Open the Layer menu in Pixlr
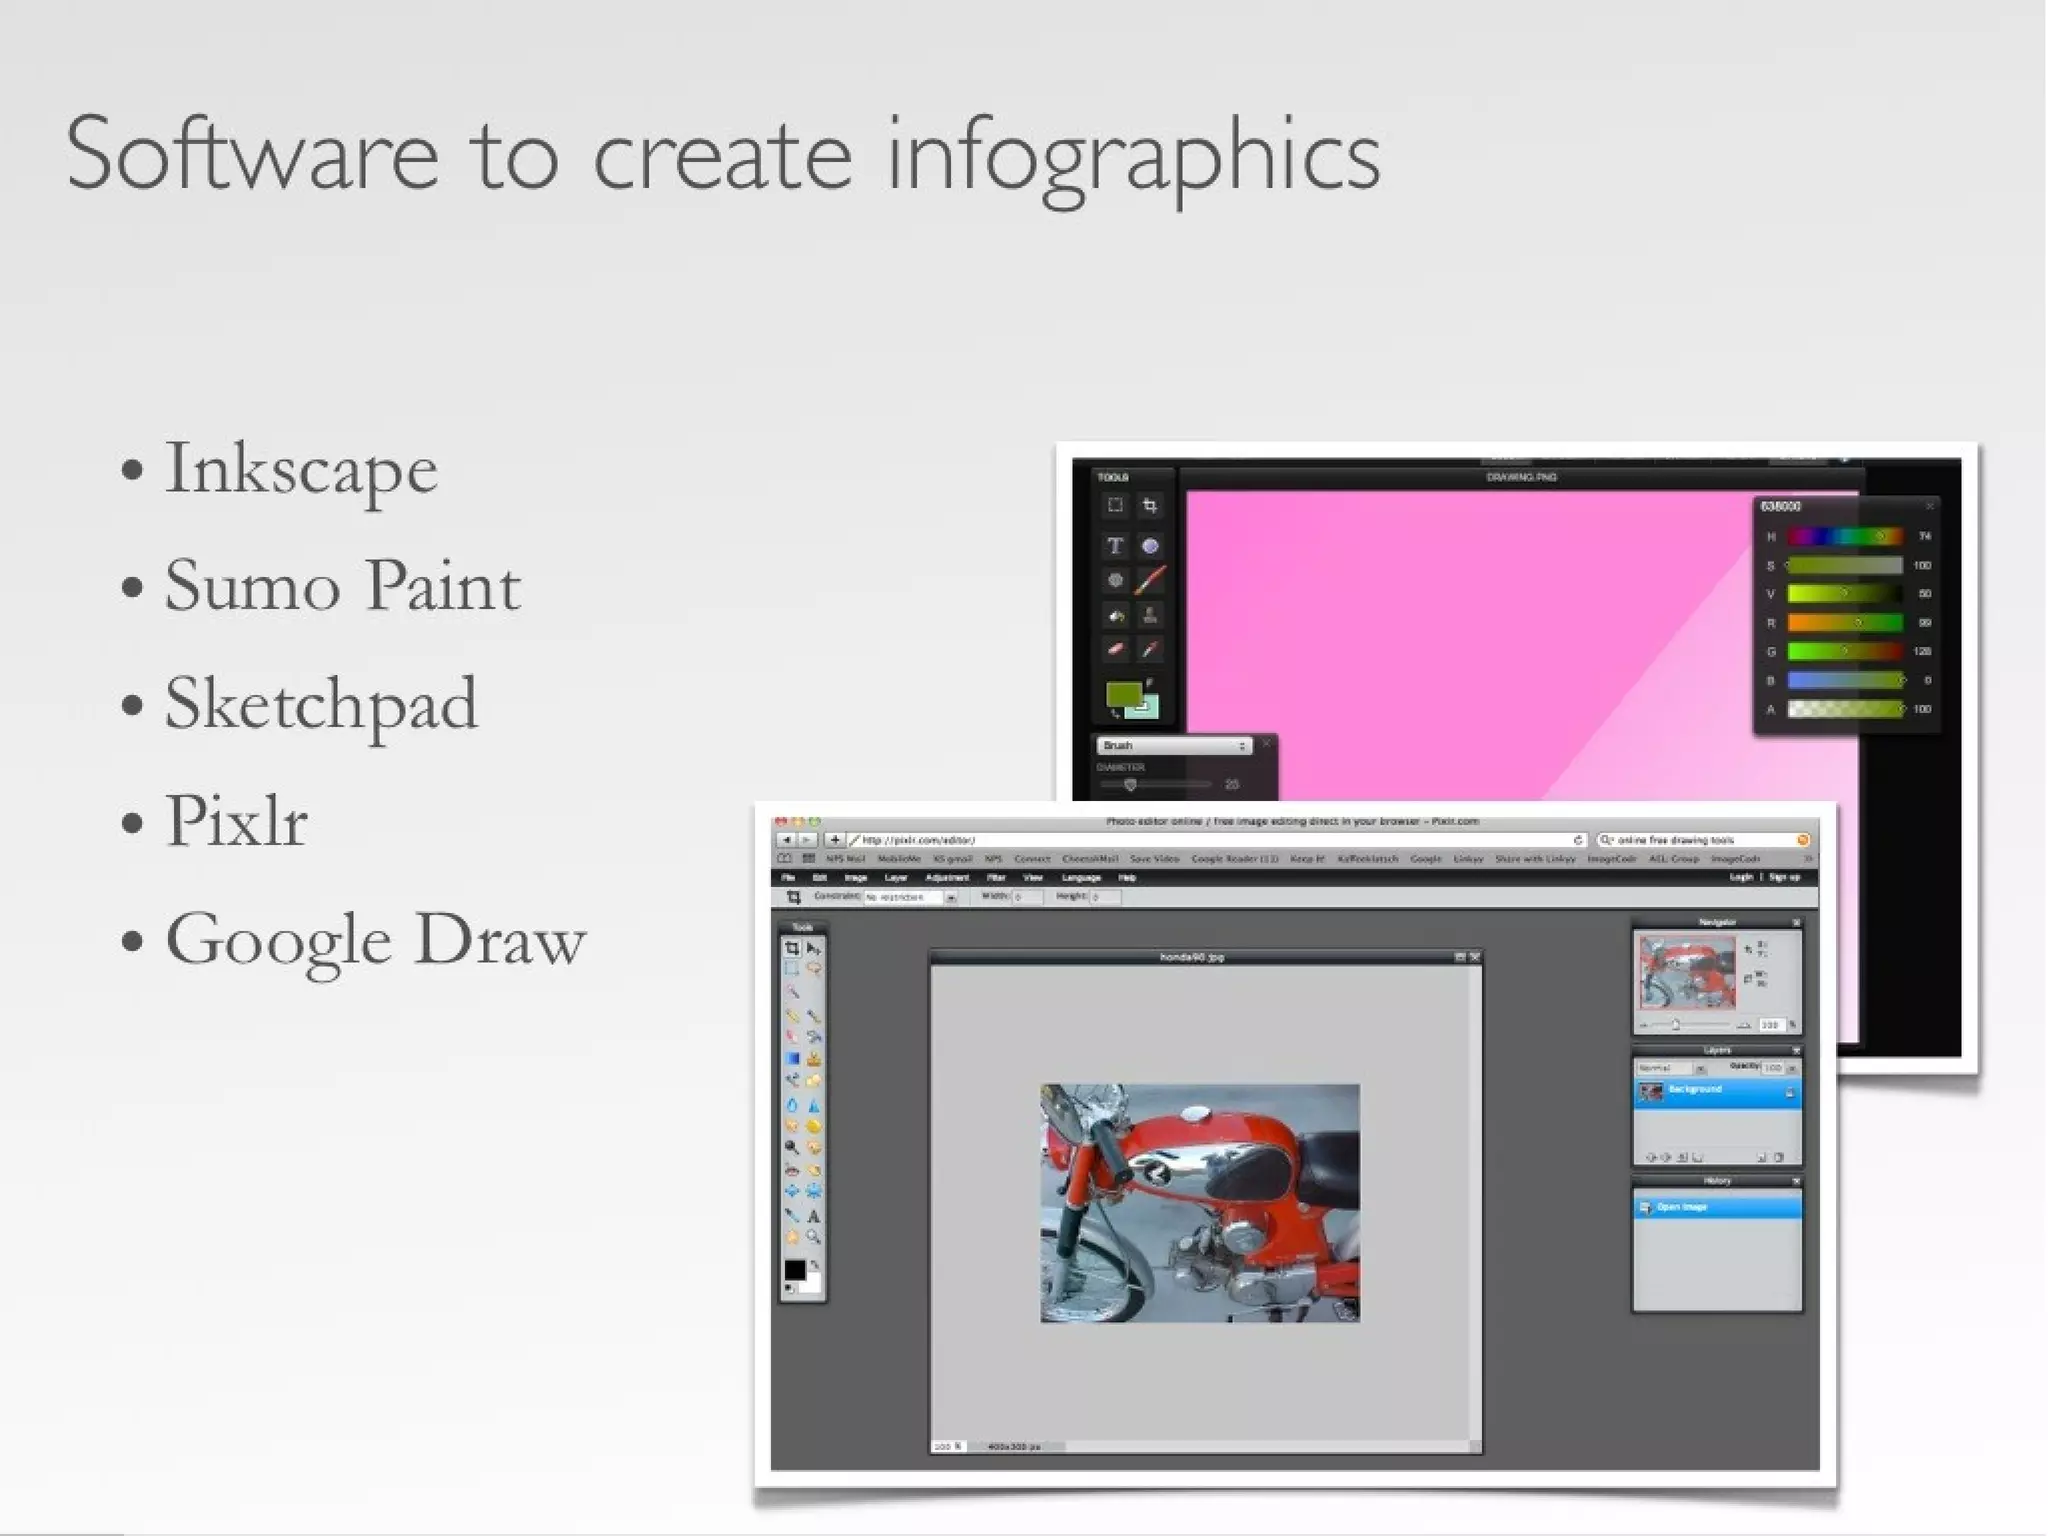This screenshot has width=2048, height=1536. 895,878
